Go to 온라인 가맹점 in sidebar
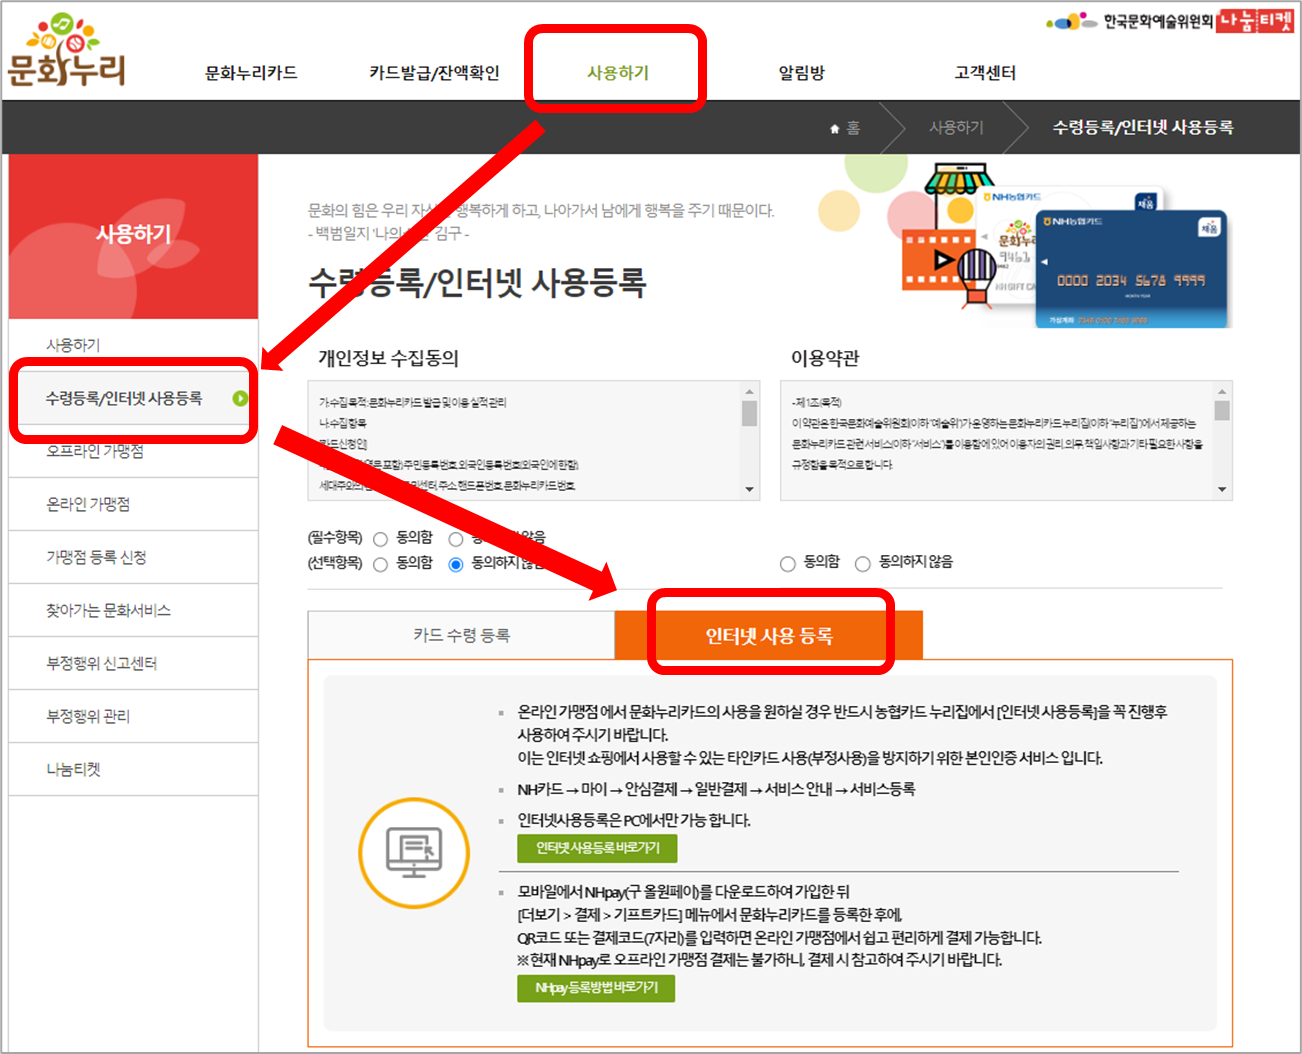 pyautogui.click(x=133, y=504)
